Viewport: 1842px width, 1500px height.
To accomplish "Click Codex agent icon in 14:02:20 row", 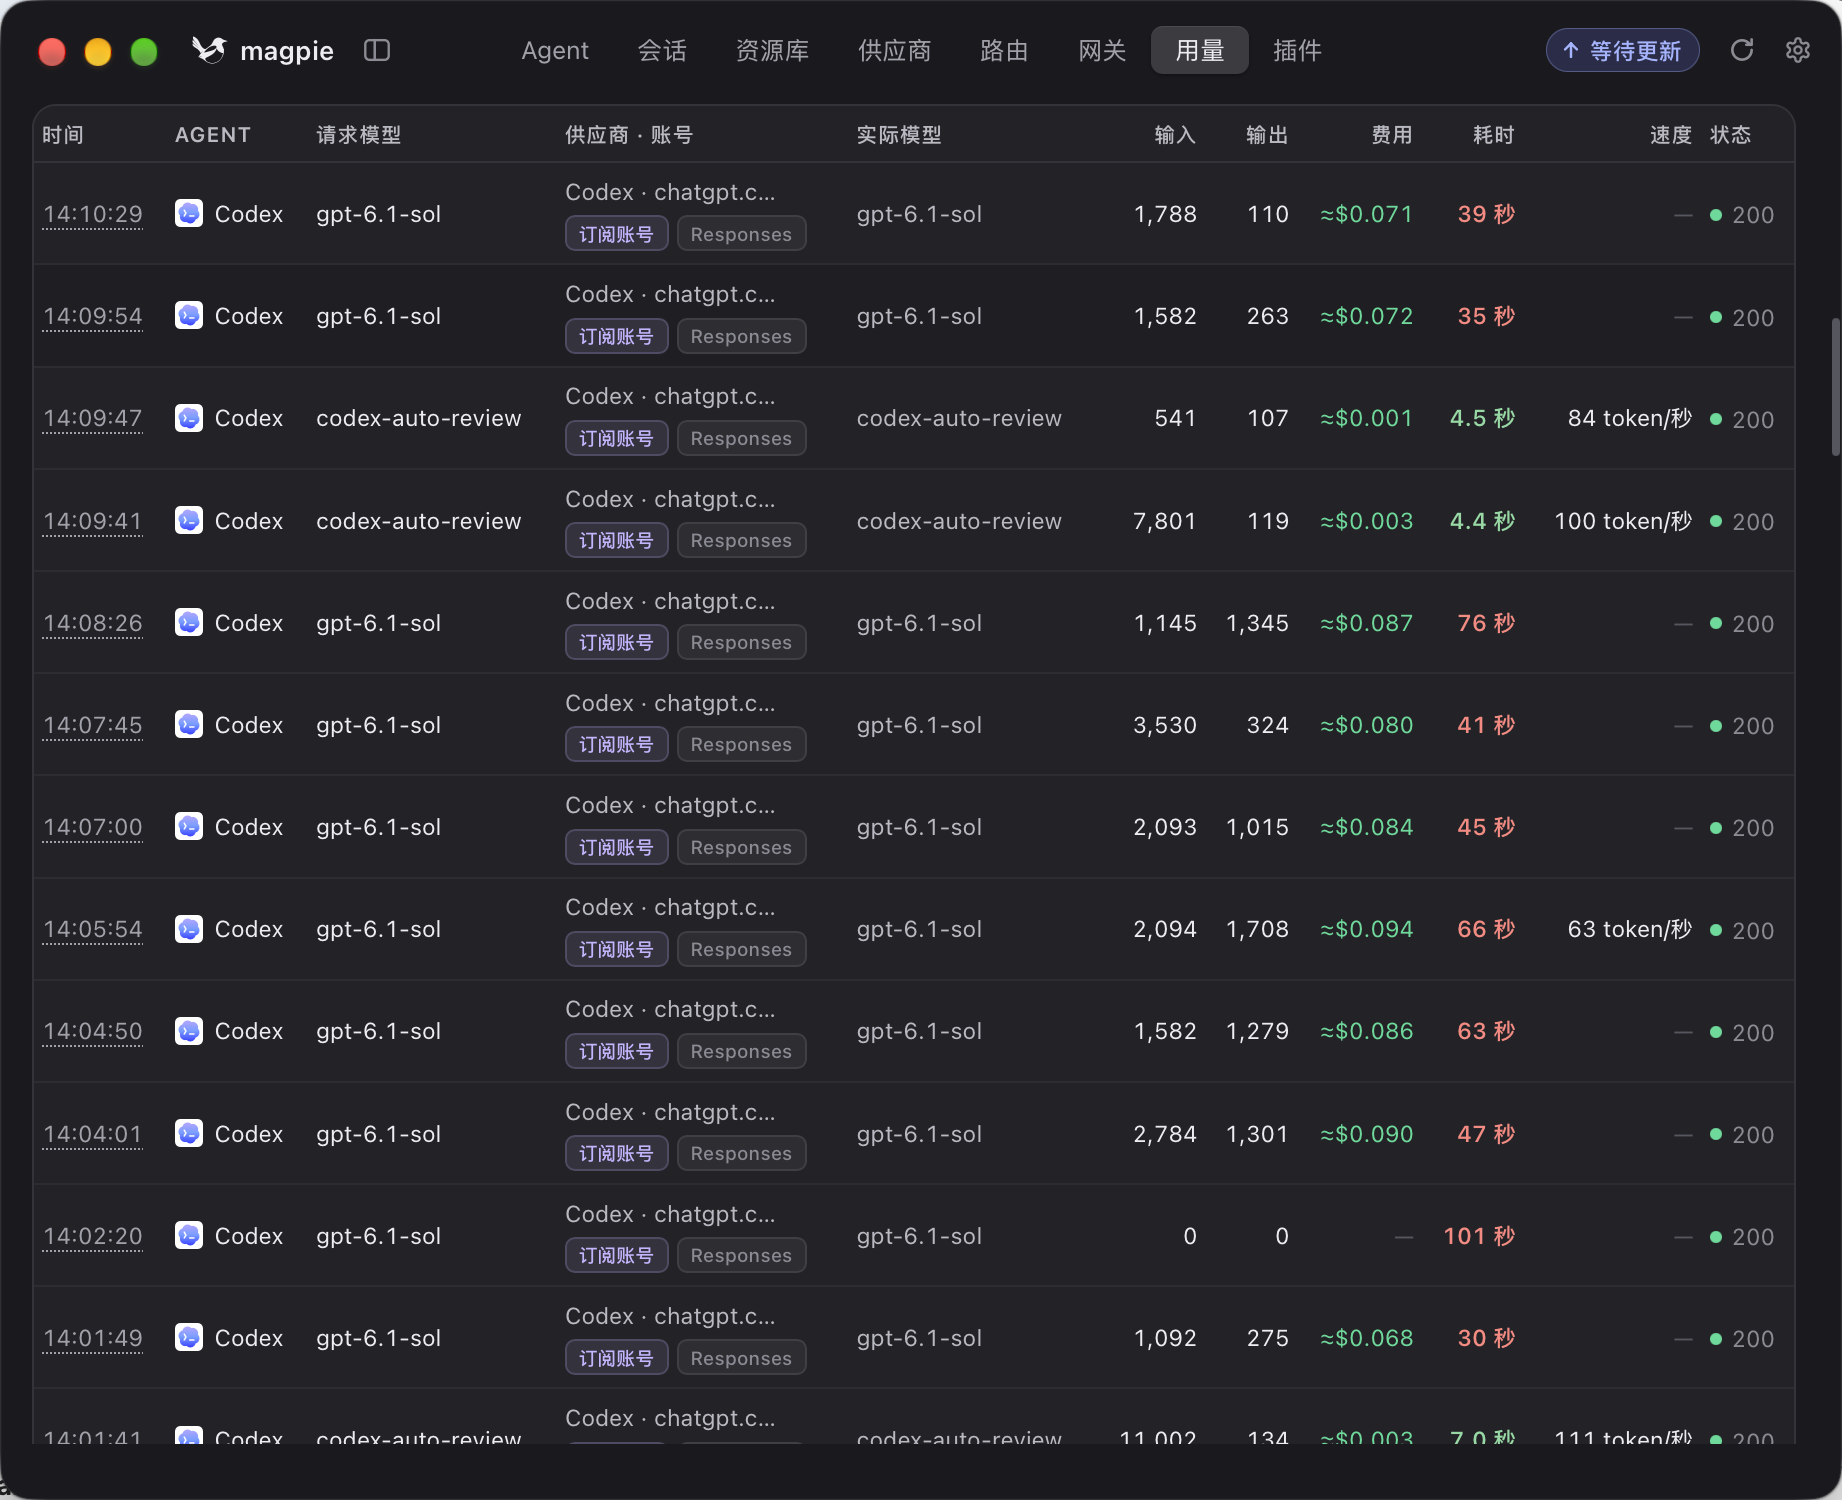I will (x=189, y=1235).
